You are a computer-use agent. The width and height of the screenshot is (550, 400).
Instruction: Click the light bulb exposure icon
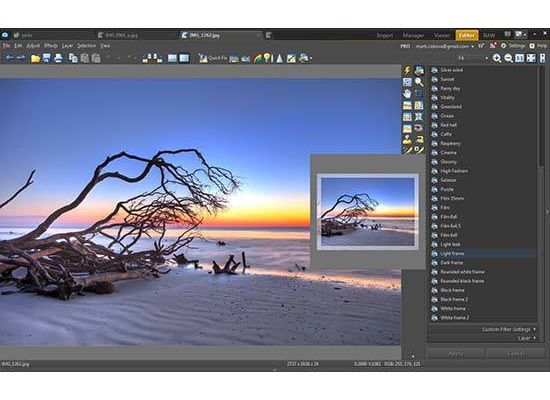pyautogui.click(x=268, y=58)
